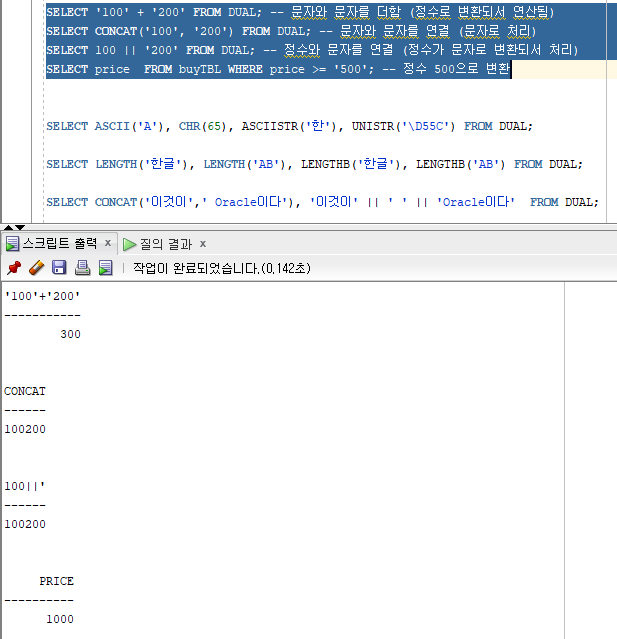Click the 100||' output column header

click(x=24, y=486)
